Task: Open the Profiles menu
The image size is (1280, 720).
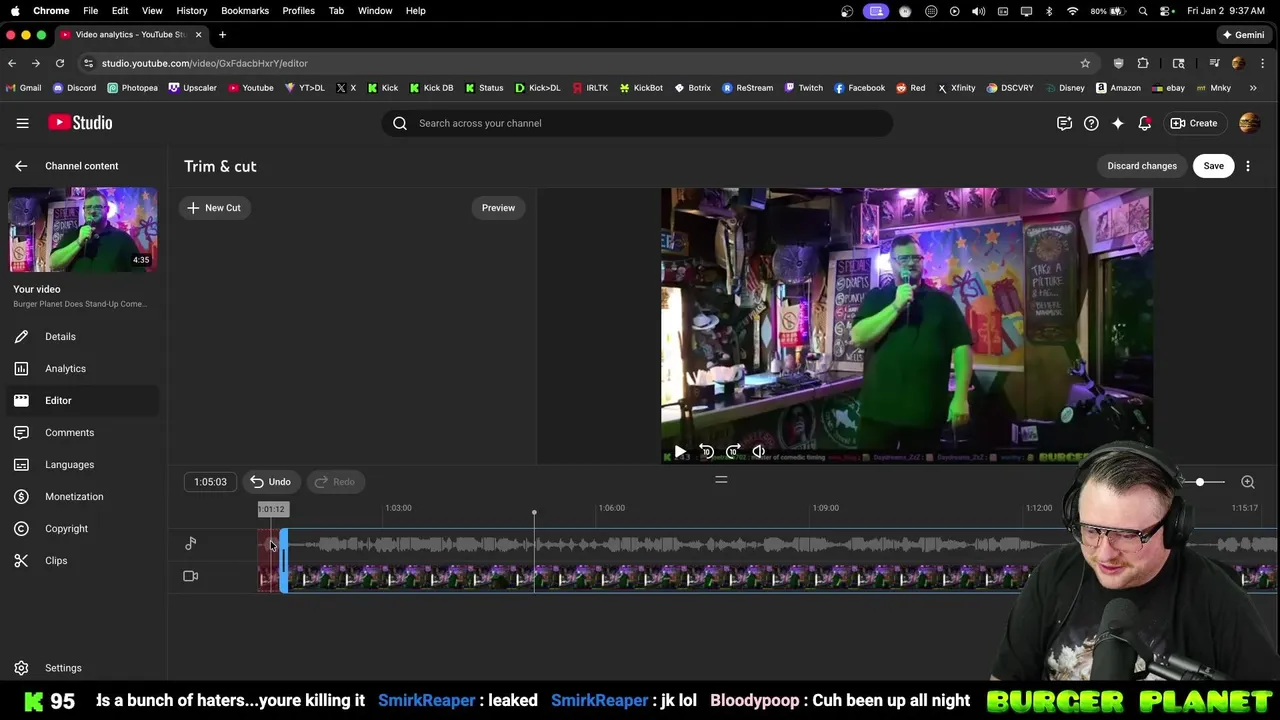Action: (298, 10)
